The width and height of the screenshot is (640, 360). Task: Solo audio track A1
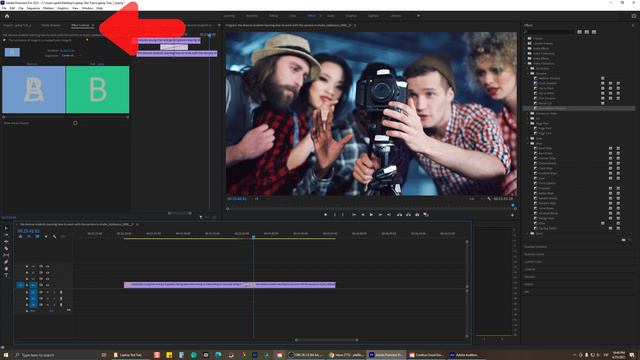click(x=54, y=292)
